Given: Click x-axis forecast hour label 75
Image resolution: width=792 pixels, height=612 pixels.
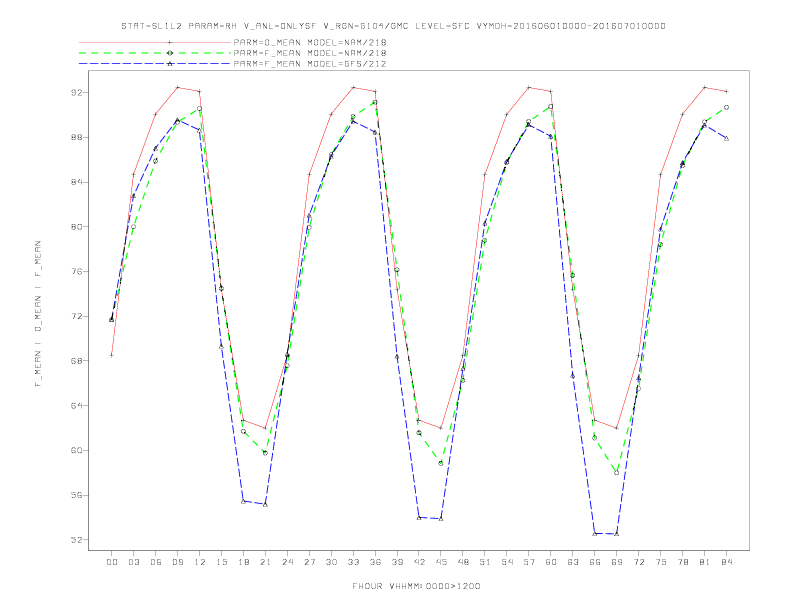Looking at the screenshot, I should click(661, 562).
